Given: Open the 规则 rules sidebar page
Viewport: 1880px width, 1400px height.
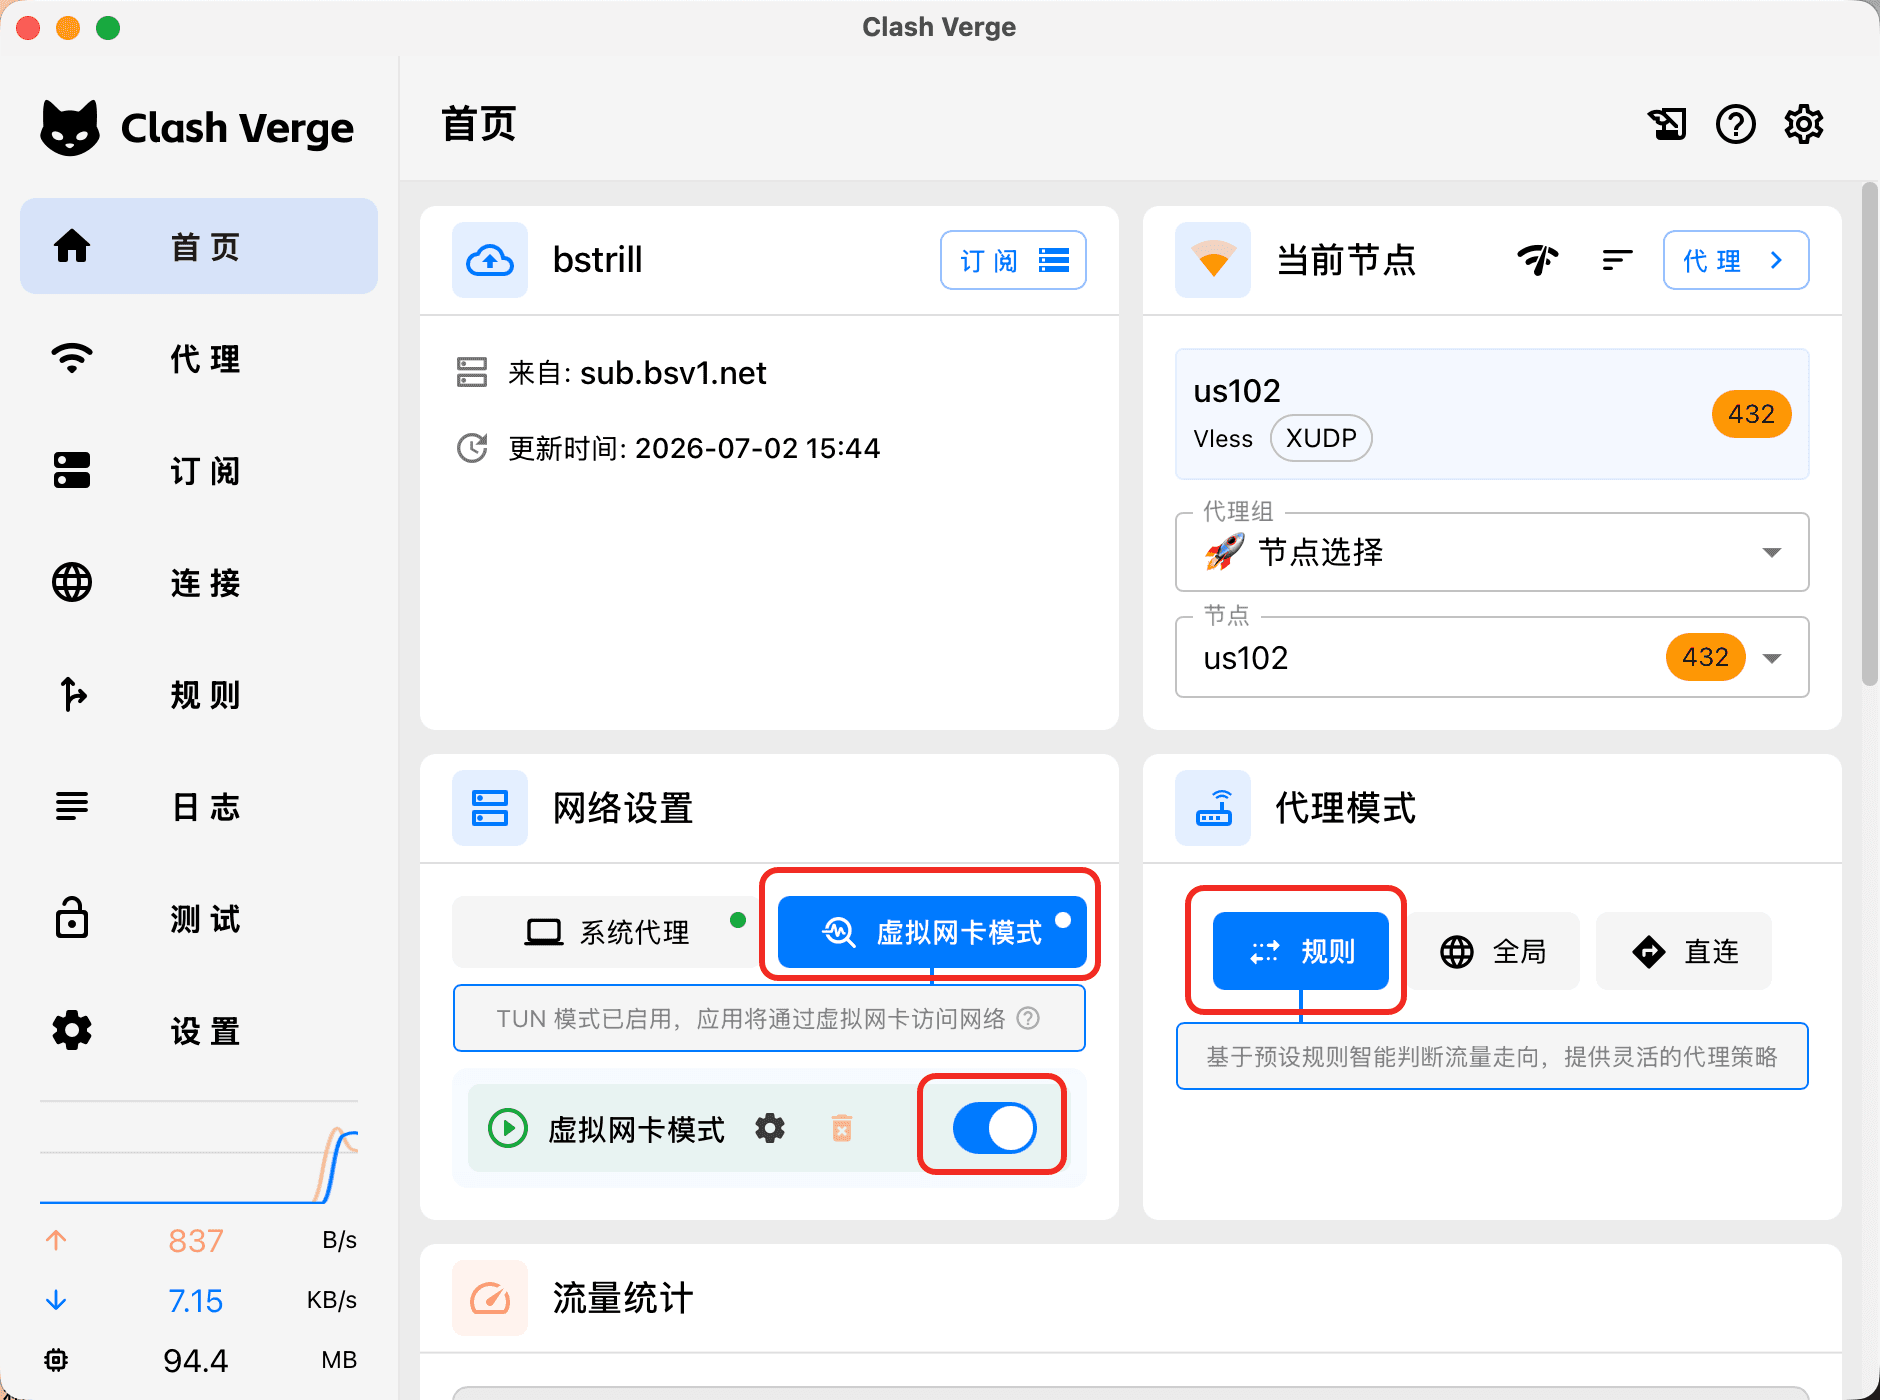Looking at the screenshot, I should (x=199, y=694).
